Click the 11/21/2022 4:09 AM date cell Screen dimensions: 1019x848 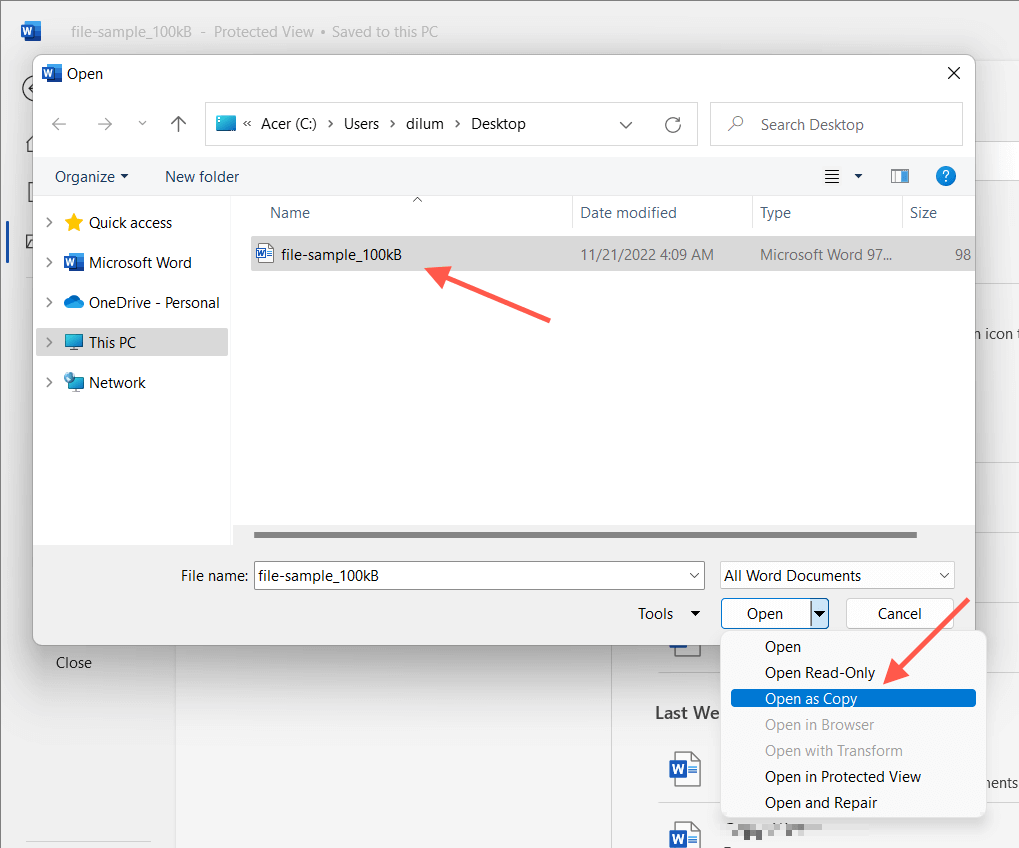(x=647, y=255)
